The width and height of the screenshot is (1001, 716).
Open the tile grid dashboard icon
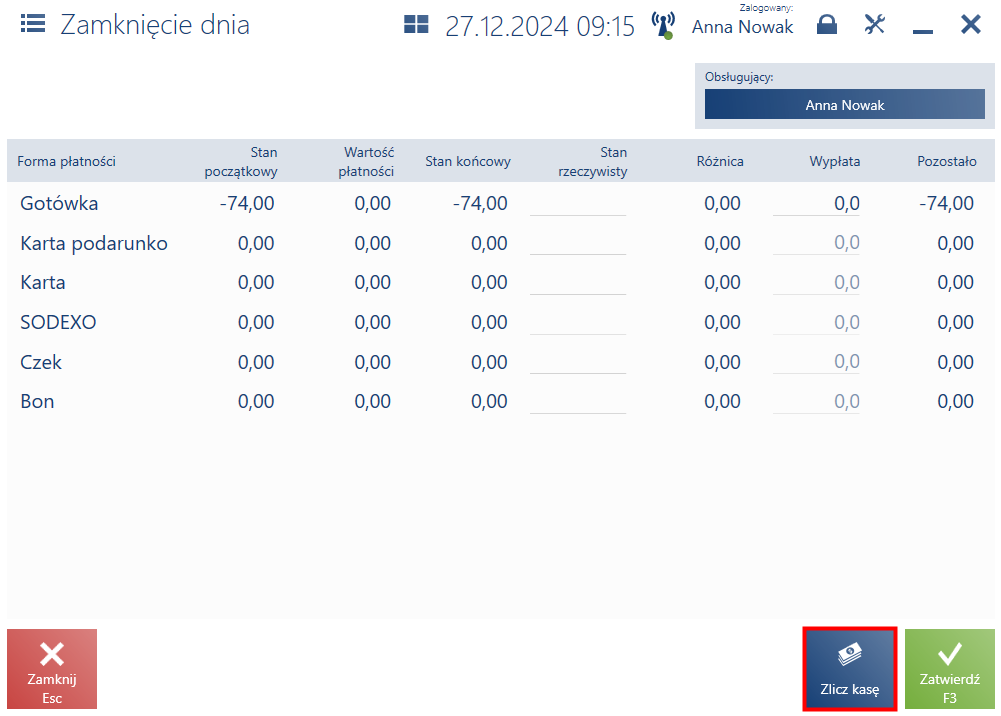click(416, 24)
